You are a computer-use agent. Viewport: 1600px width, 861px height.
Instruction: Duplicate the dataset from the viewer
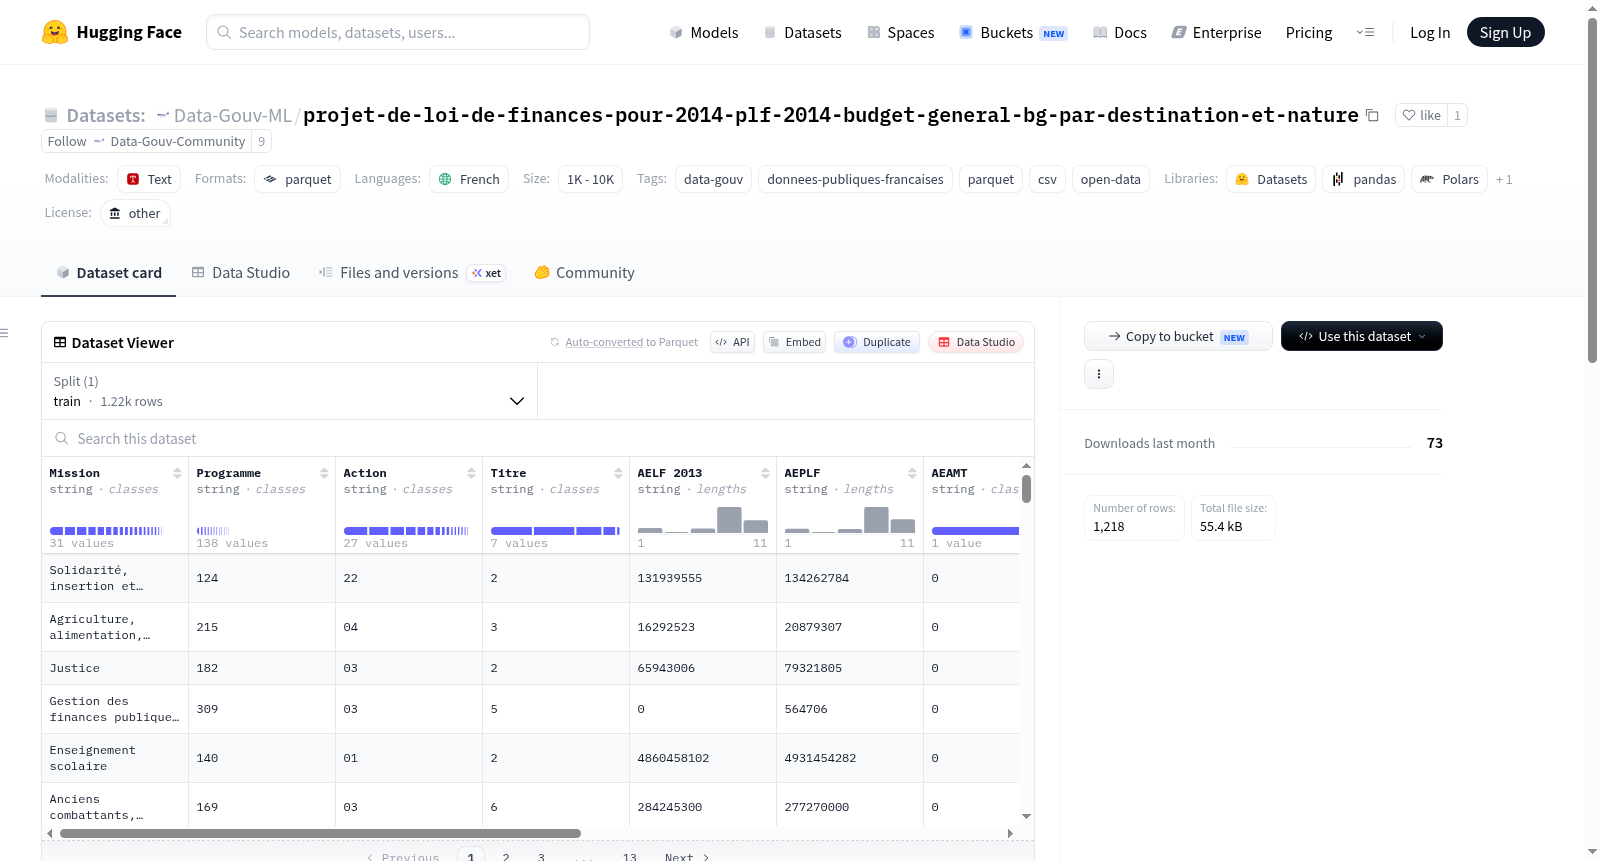pos(877,342)
